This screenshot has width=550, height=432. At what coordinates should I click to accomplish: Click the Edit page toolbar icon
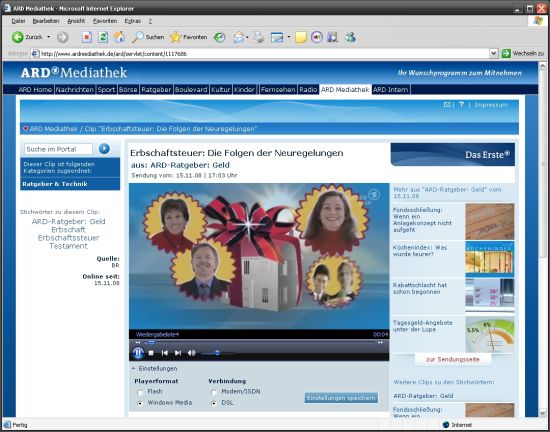277,37
